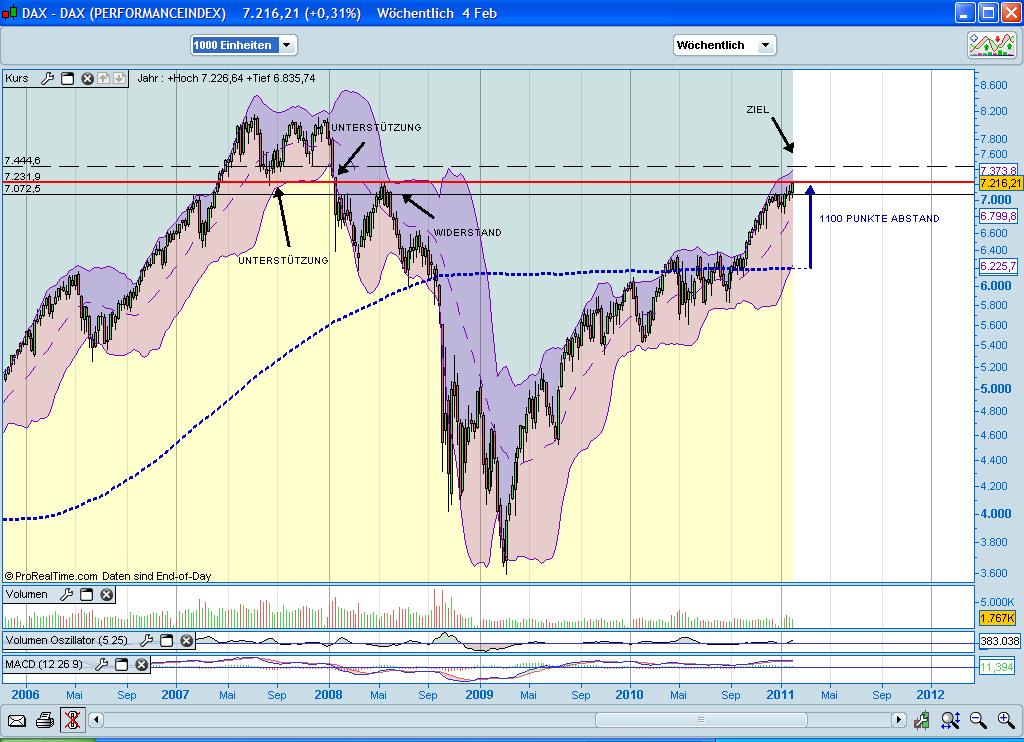Move the Kurs panel up with arrow icon

[103, 77]
